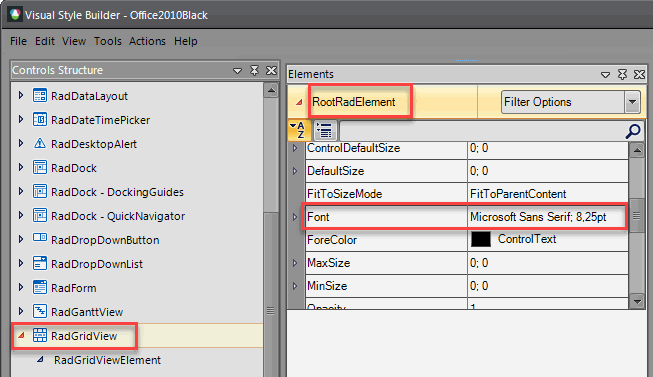
Task: Click the RadForm icon
Action: click(40, 287)
